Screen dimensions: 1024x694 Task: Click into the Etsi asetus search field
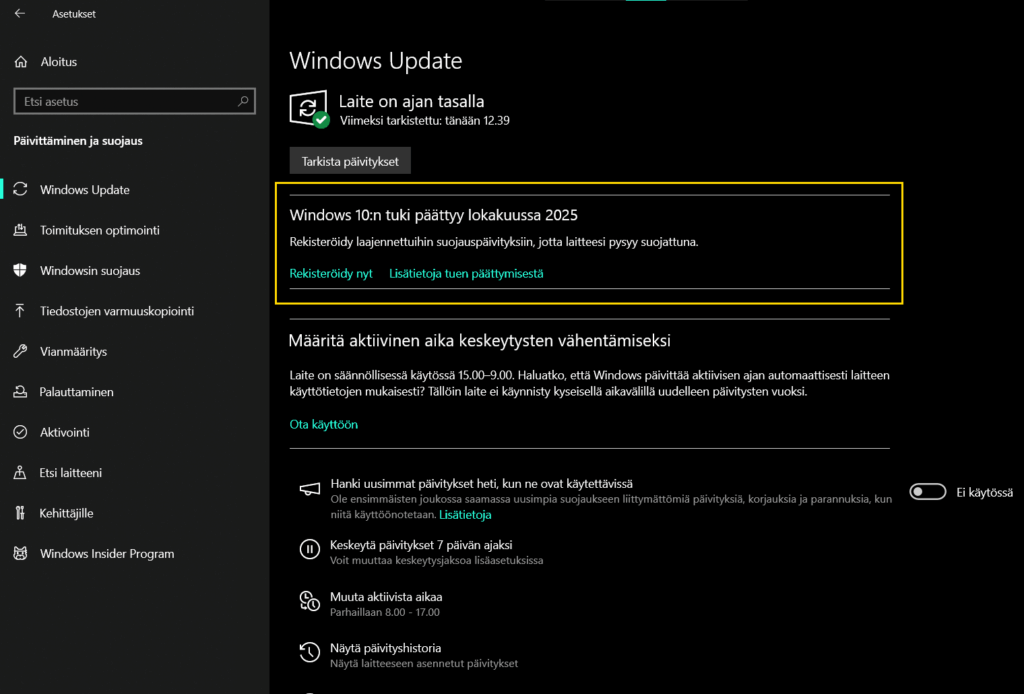tap(120, 101)
